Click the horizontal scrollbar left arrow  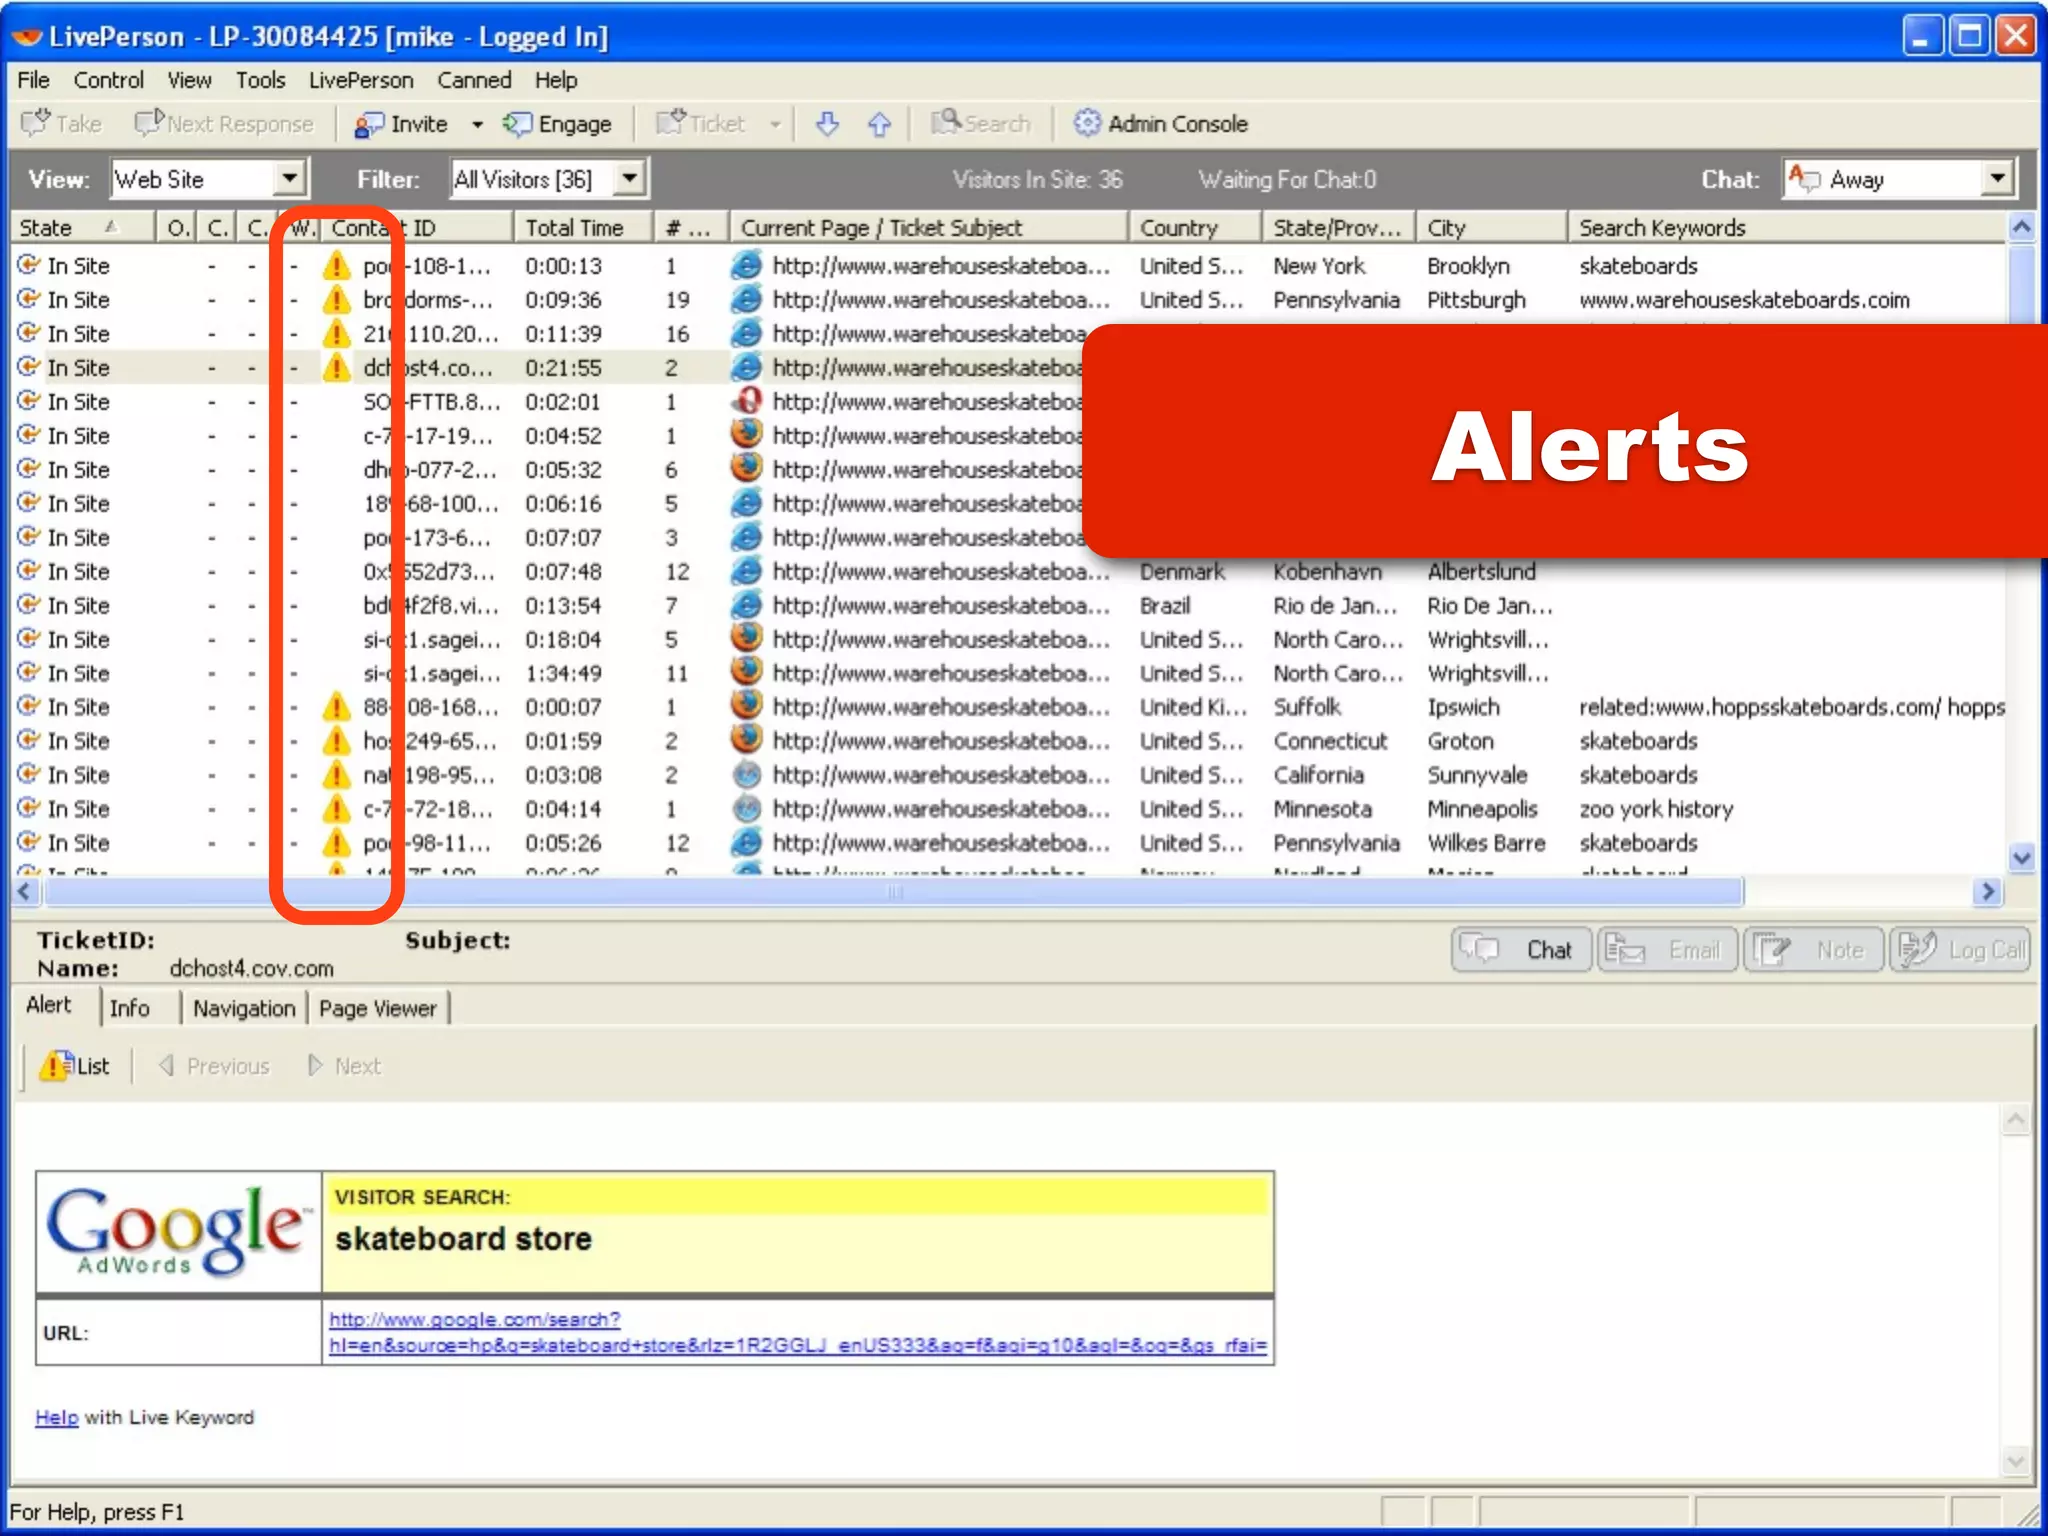(26, 891)
